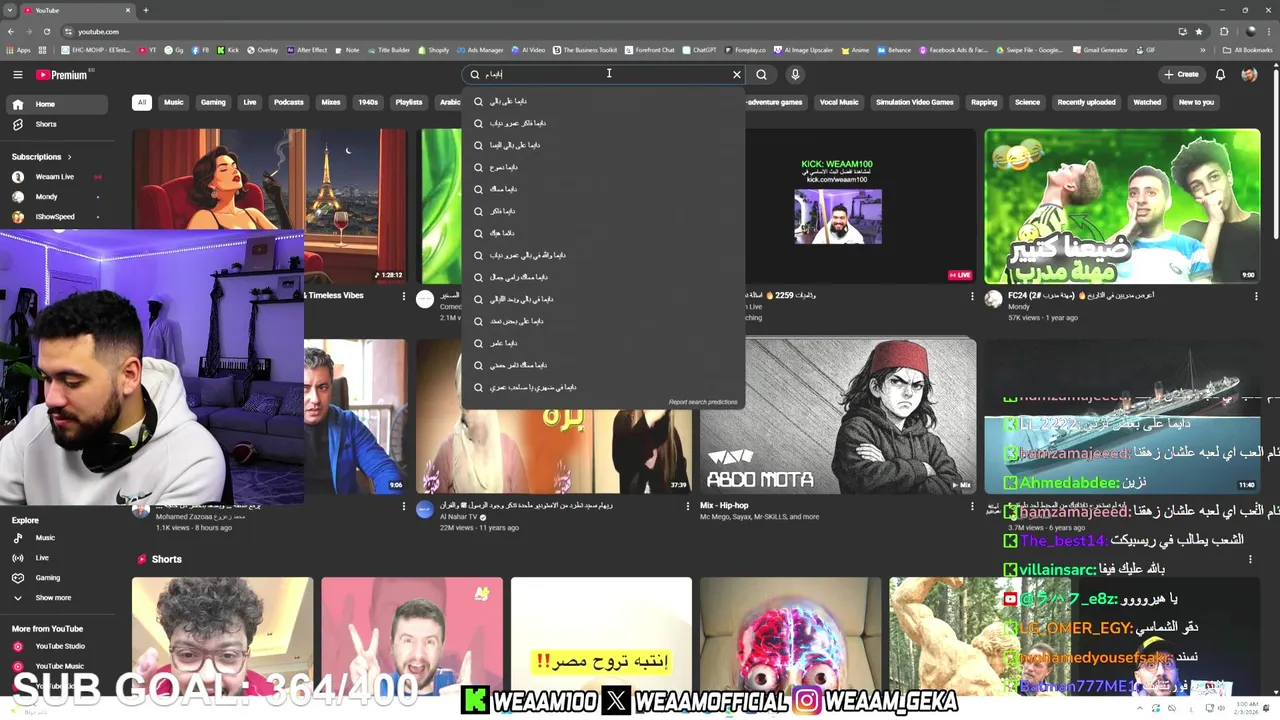Image resolution: width=1280 pixels, height=720 pixels.
Task: Click the YouTube Premium logo
Action: pyautogui.click(x=62, y=75)
